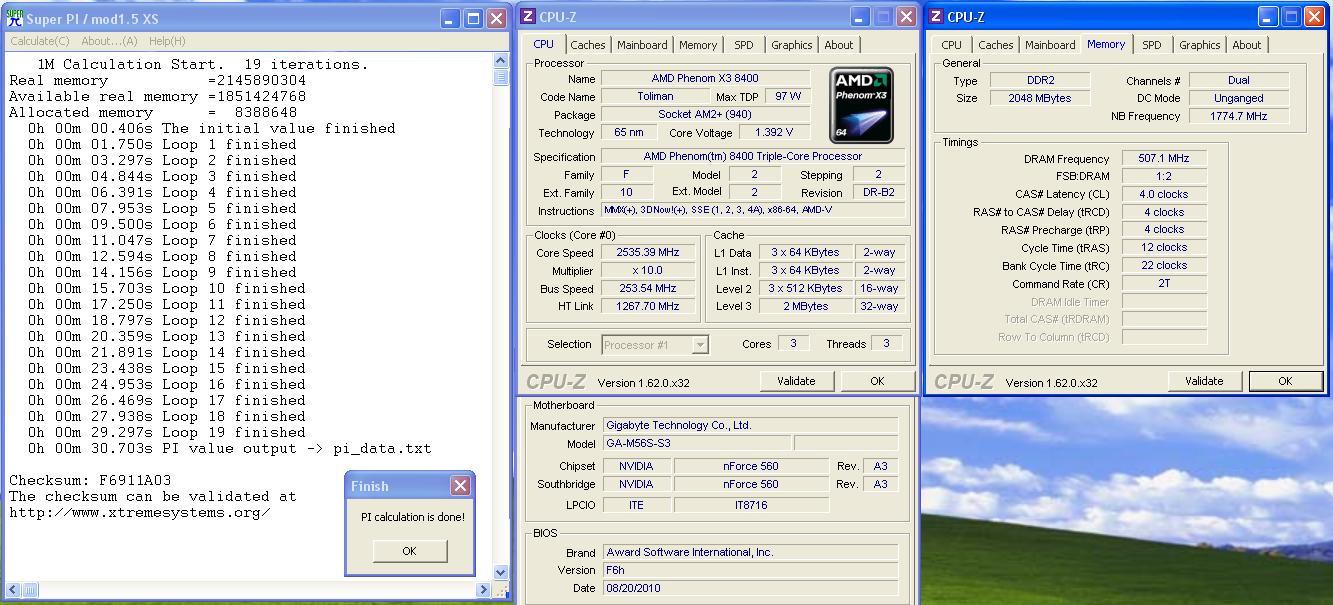
Task: Click the LPCIO model value IT8716
Action: 751,505
